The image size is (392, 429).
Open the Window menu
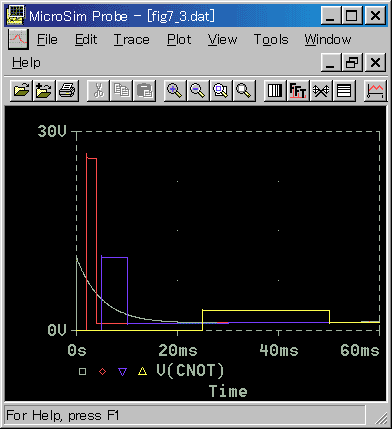[x=328, y=40]
